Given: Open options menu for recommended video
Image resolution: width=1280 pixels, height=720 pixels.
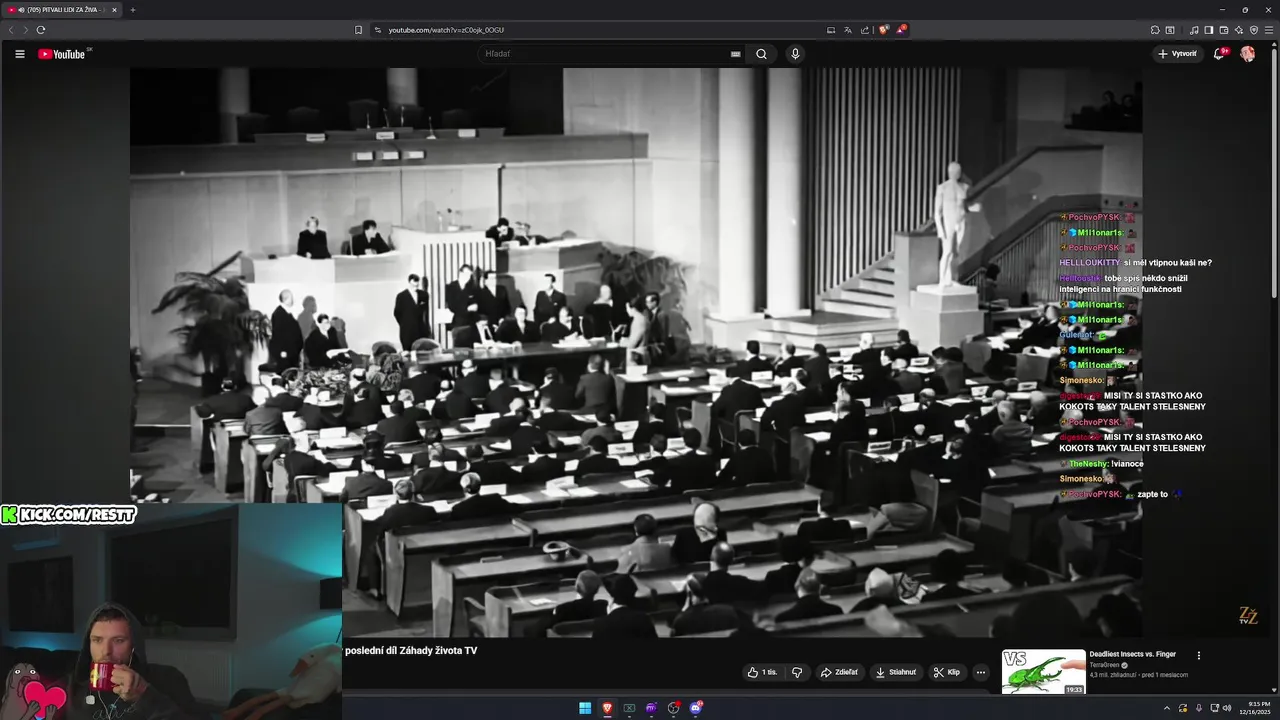Looking at the screenshot, I should 1199,656.
